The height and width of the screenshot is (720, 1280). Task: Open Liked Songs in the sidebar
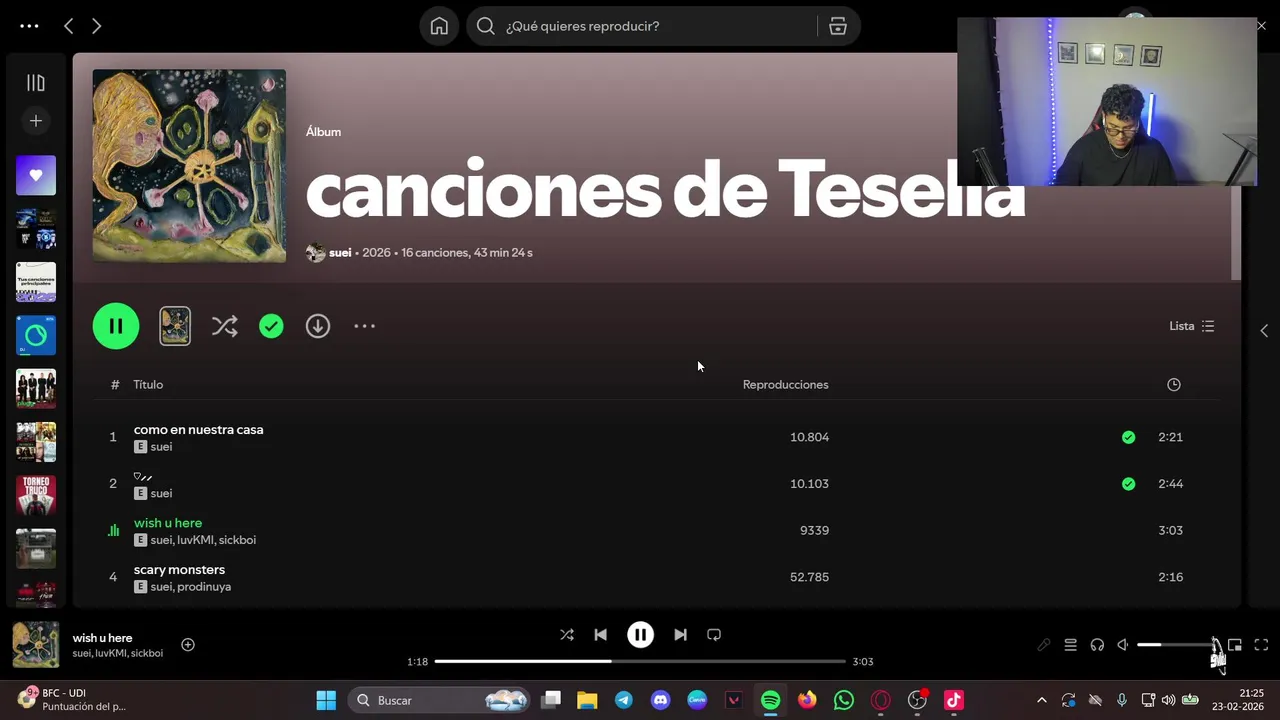36,175
